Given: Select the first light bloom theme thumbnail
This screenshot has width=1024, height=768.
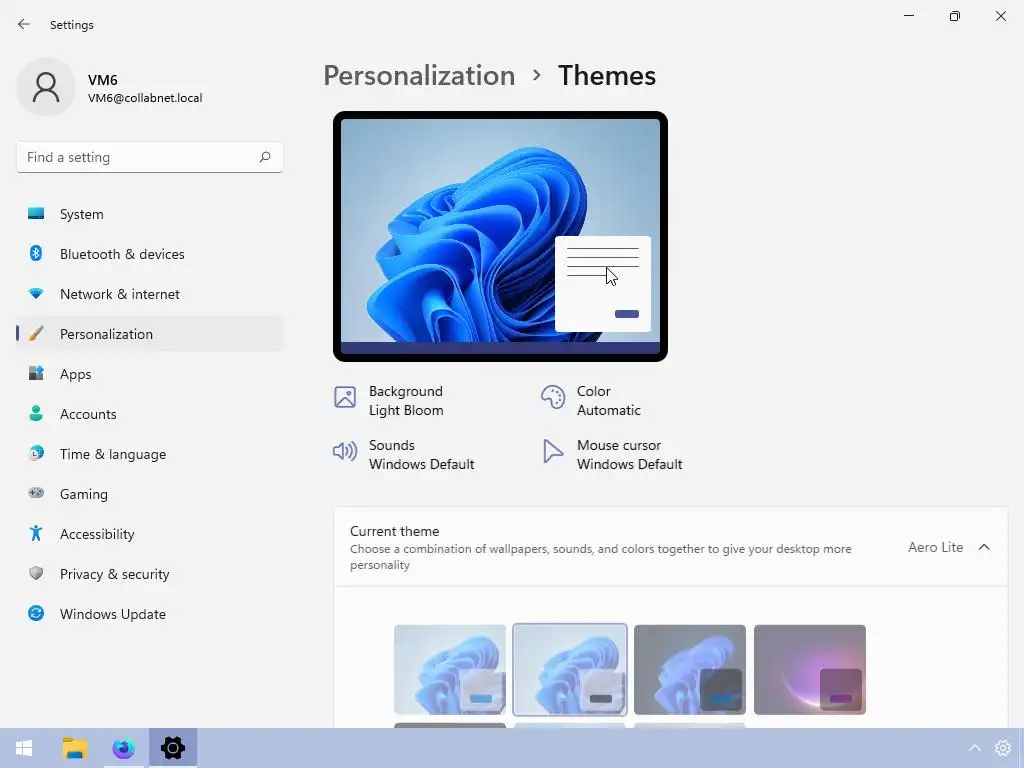Looking at the screenshot, I should coord(450,669).
